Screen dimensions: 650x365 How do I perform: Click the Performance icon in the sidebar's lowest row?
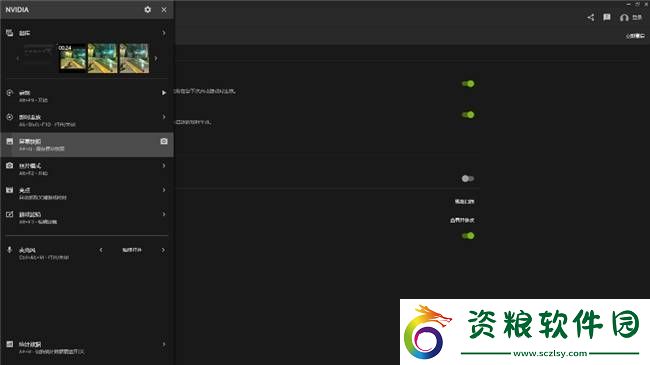pos(10,344)
